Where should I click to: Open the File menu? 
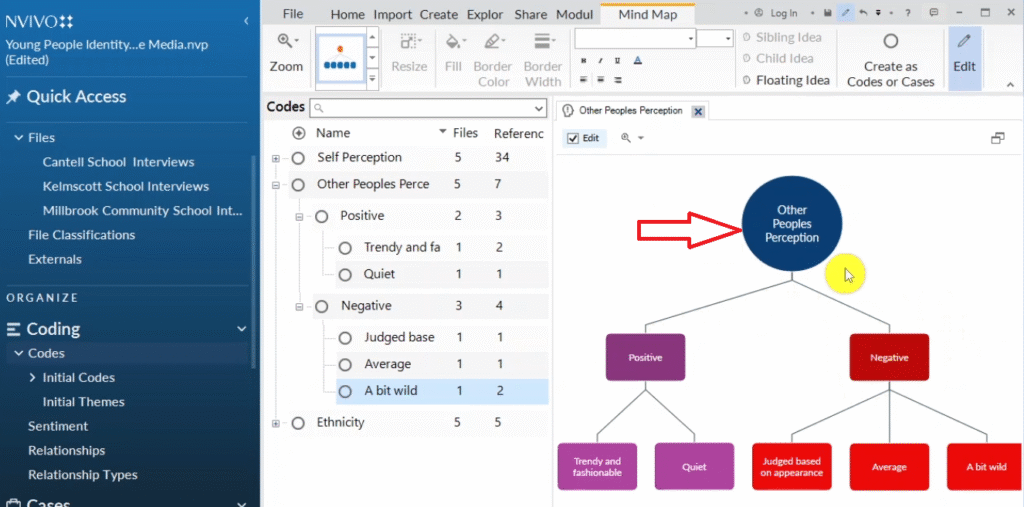[292, 14]
